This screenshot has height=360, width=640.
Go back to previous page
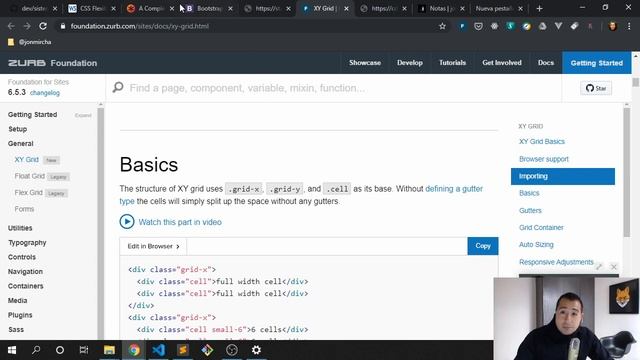11,26
